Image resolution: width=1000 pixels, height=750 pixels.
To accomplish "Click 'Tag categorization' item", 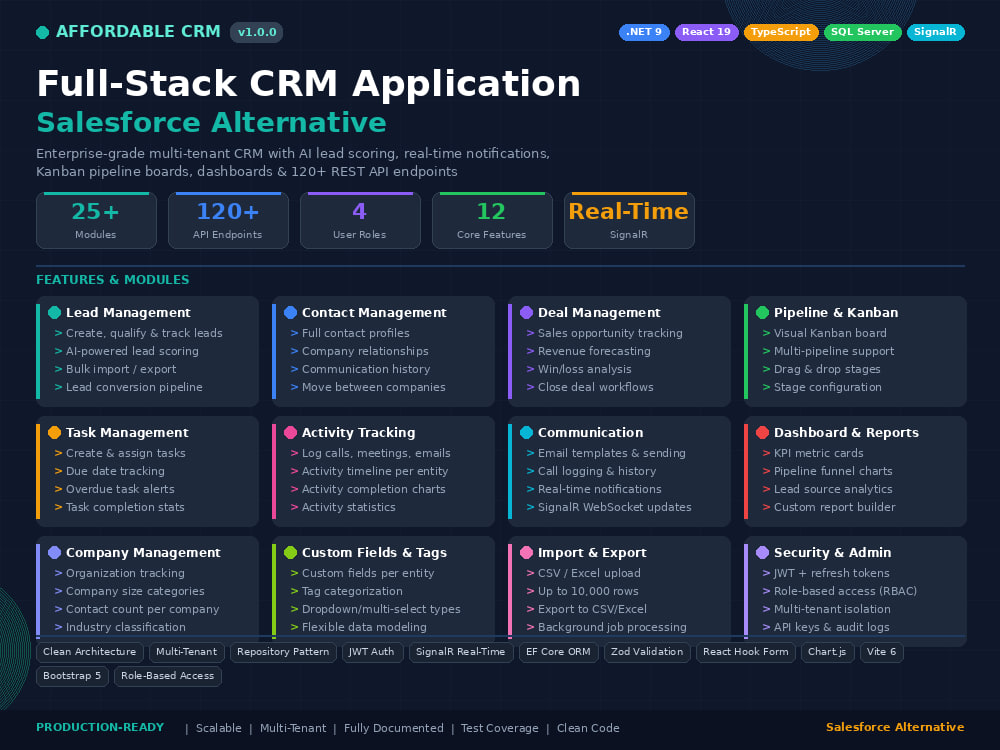I will pos(352,591).
